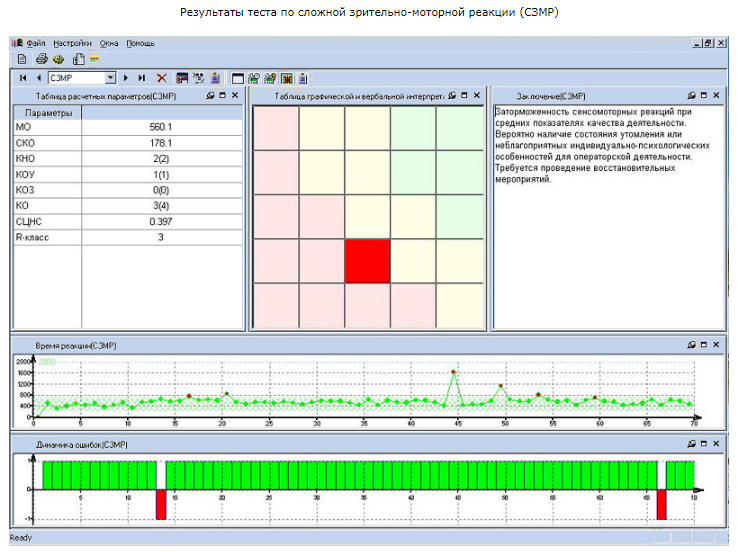Screen dimensions: 738x552
Task: Open the Файл menu
Action: click(36, 43)
